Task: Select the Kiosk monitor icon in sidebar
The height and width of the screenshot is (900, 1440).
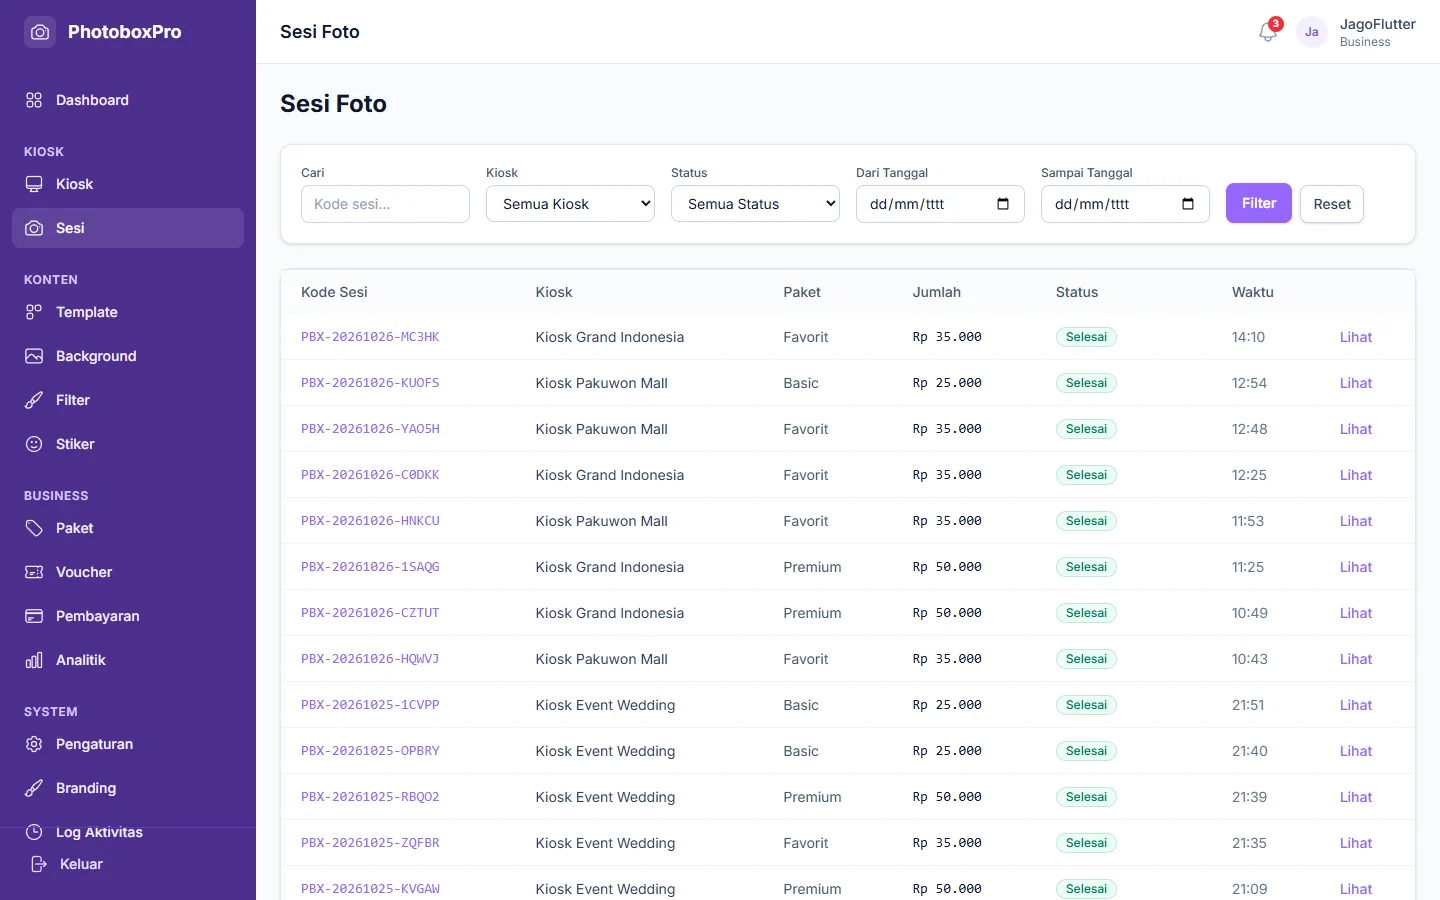Action: 34,184
